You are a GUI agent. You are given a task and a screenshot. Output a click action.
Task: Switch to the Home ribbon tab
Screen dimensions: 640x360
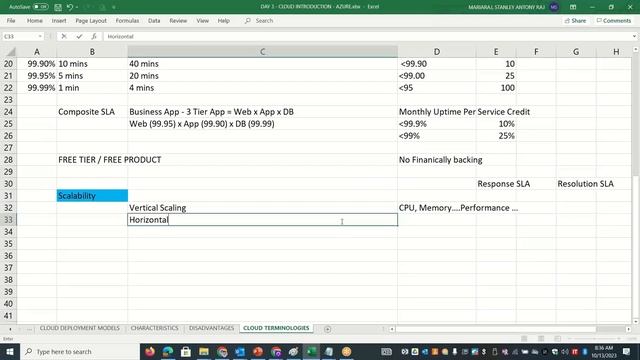point(35,20)
